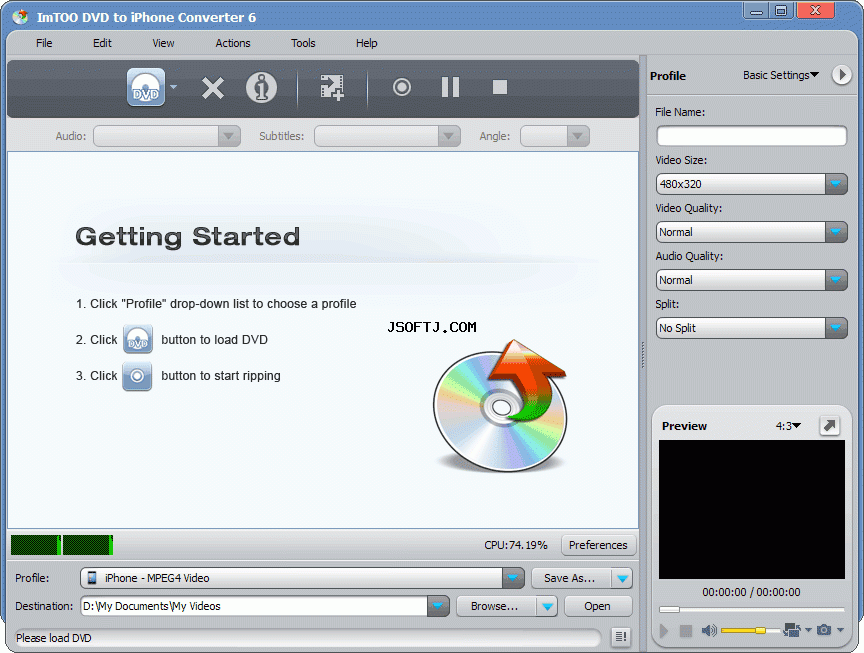The image size is (864, 653).
Task: Click the rip icon in Getting Started step 3
Action: pos(137,376)
